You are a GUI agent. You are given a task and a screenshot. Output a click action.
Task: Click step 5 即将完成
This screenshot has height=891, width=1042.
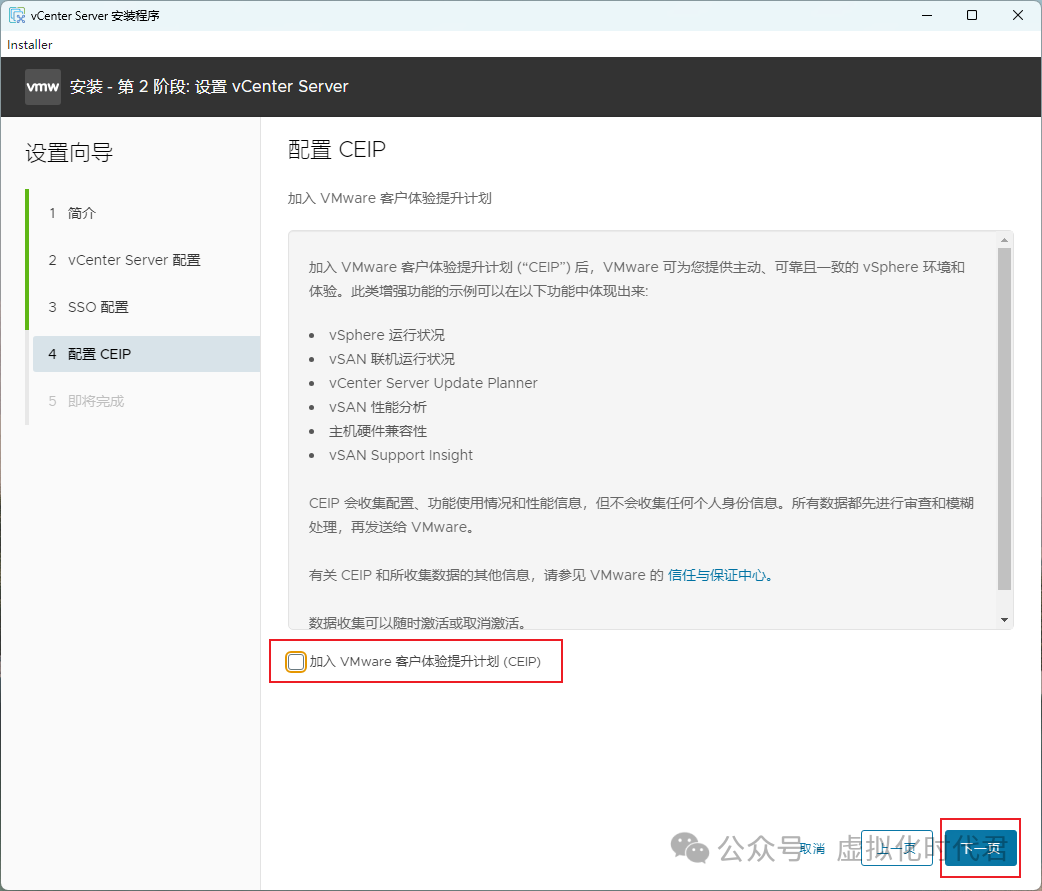coord(86,401)
